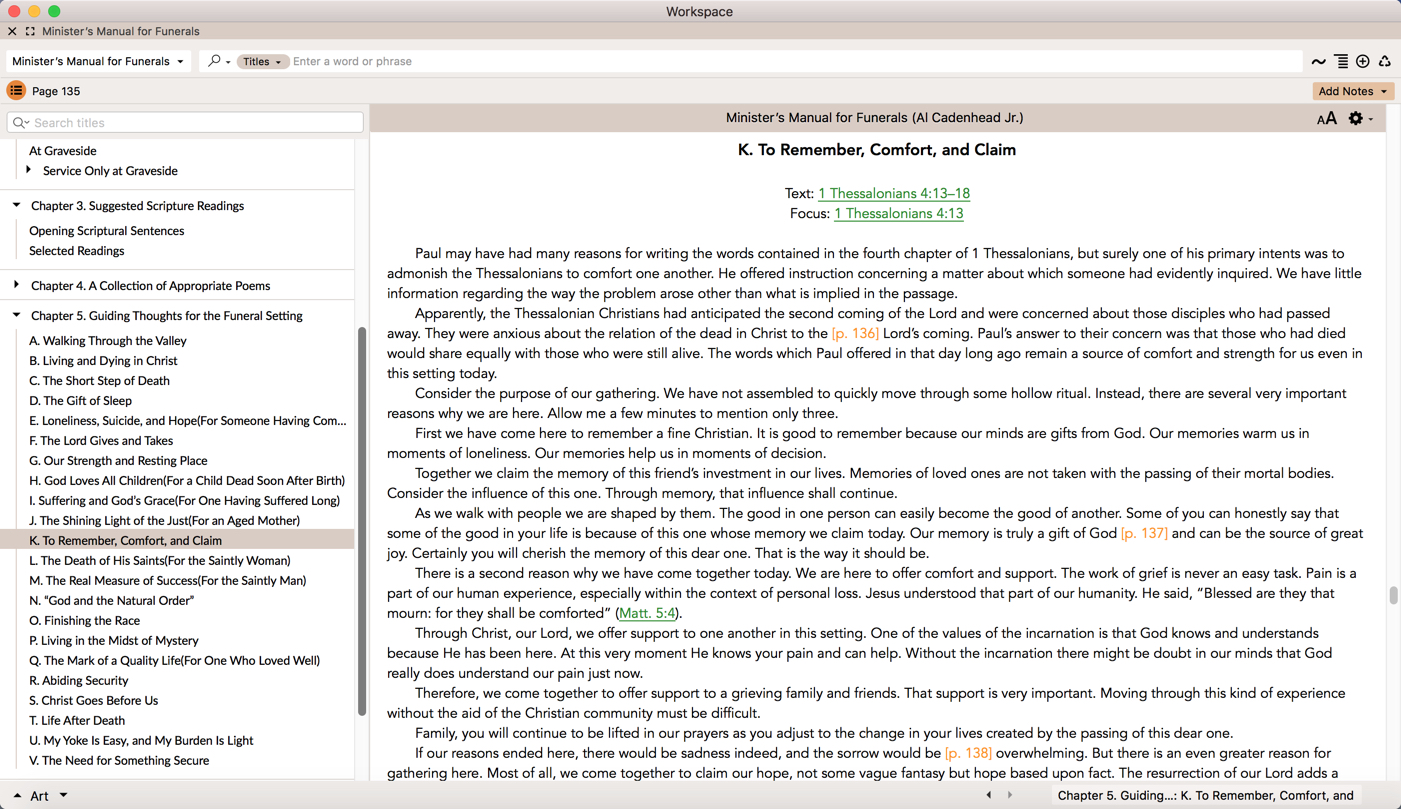Select R. Abiding Security

pyautogui.click(x=79, y=681)
